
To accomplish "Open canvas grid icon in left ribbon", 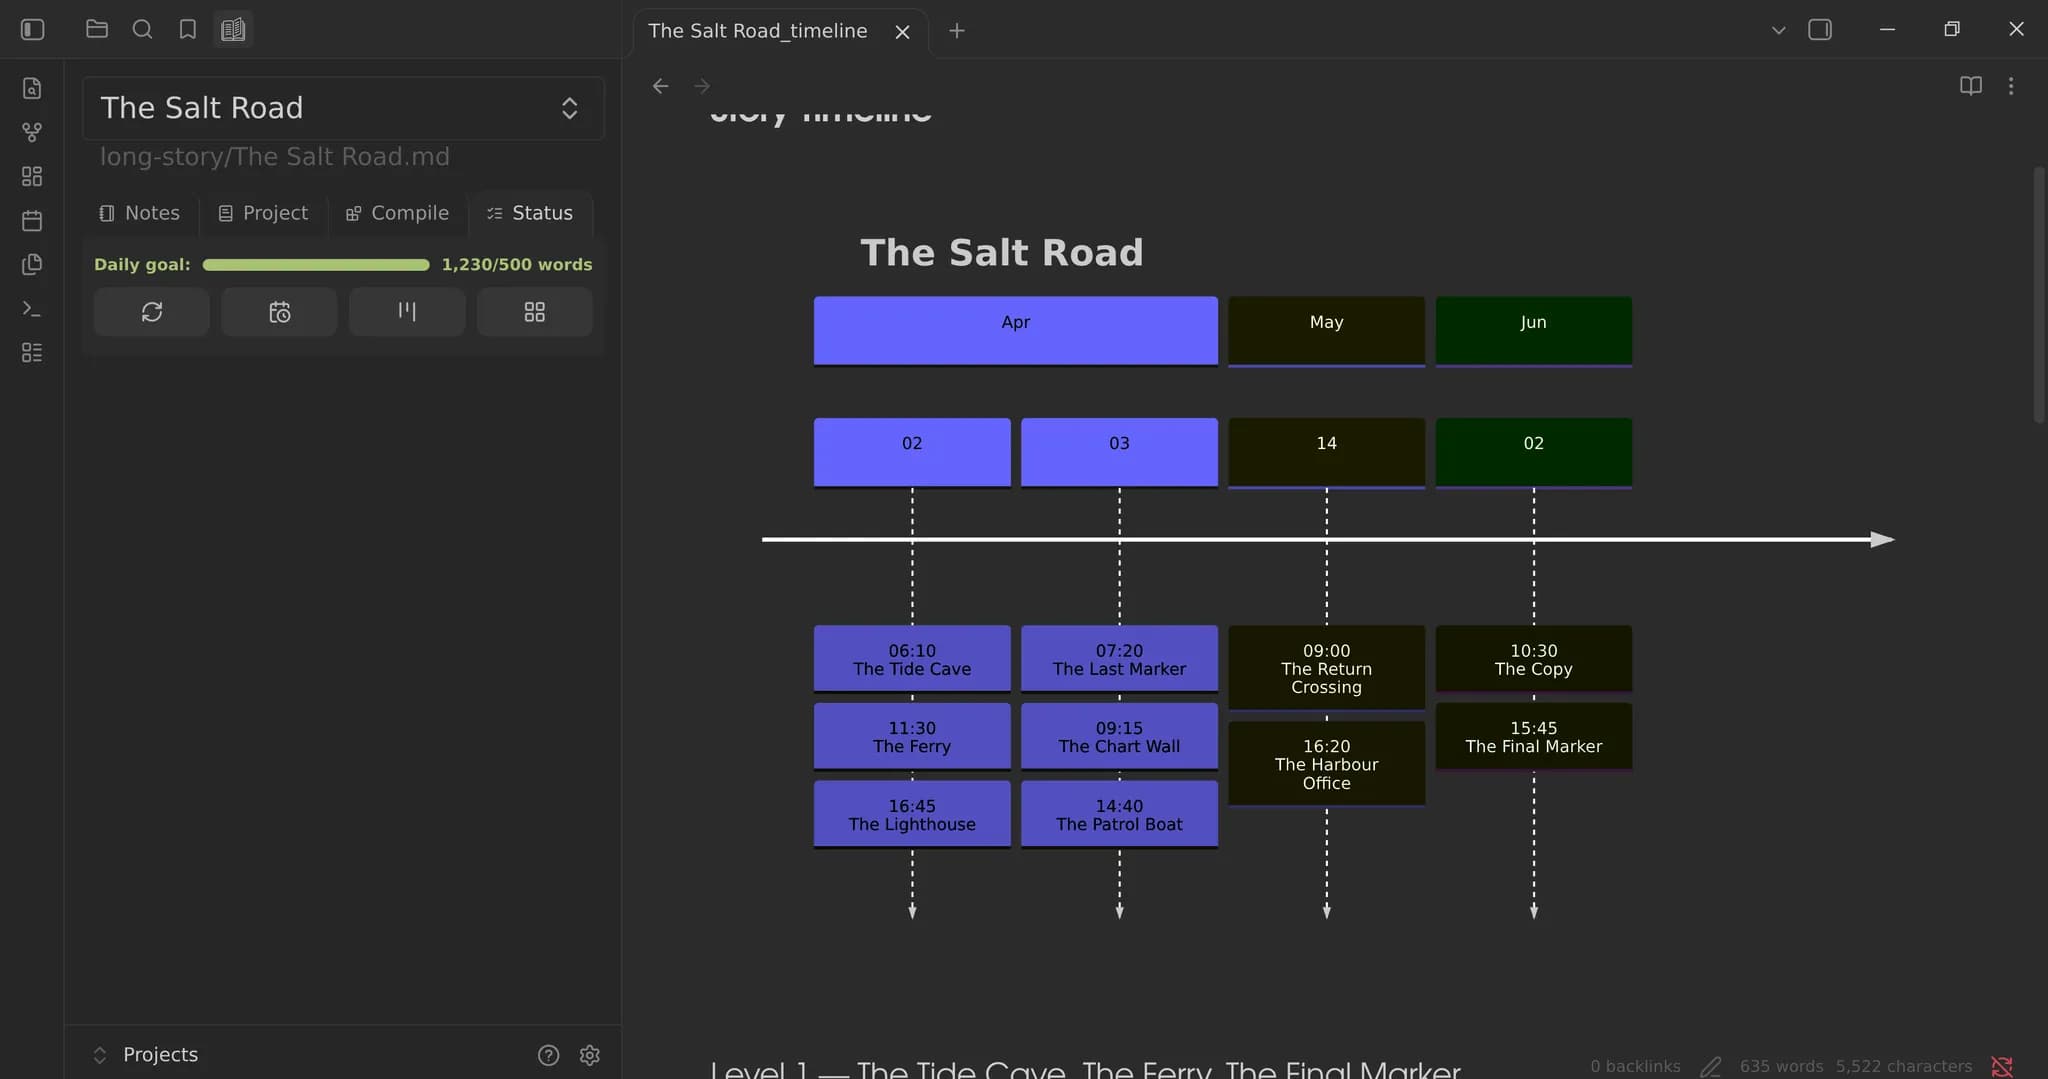I will [32, 176].
